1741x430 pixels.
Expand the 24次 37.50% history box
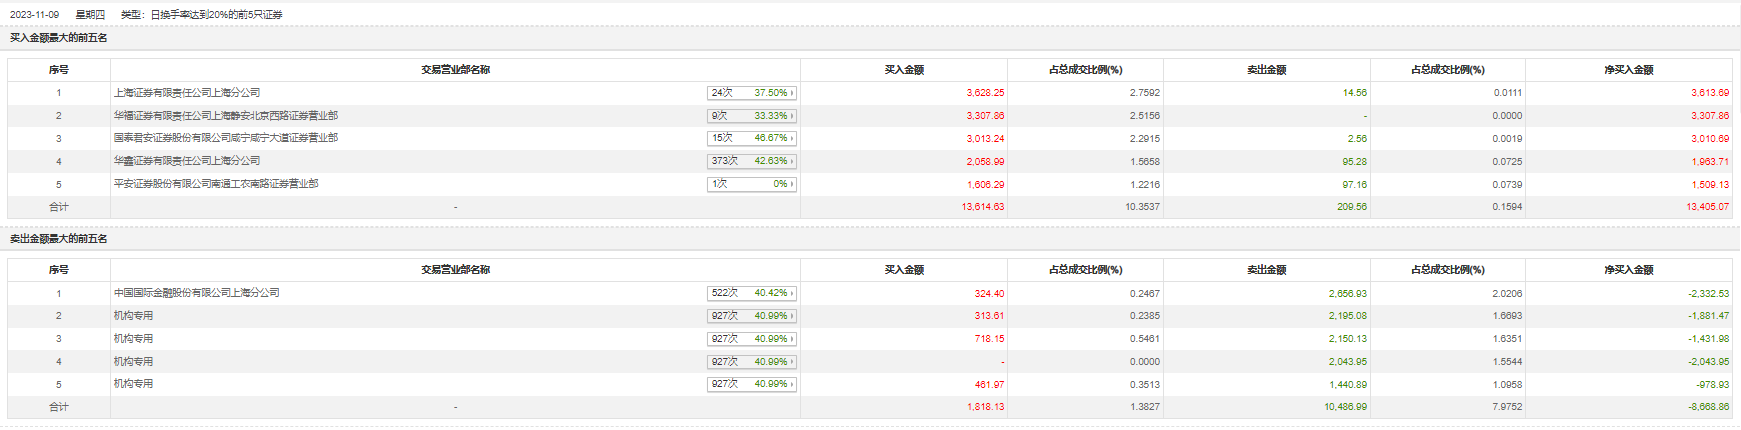tap(751, 93)
